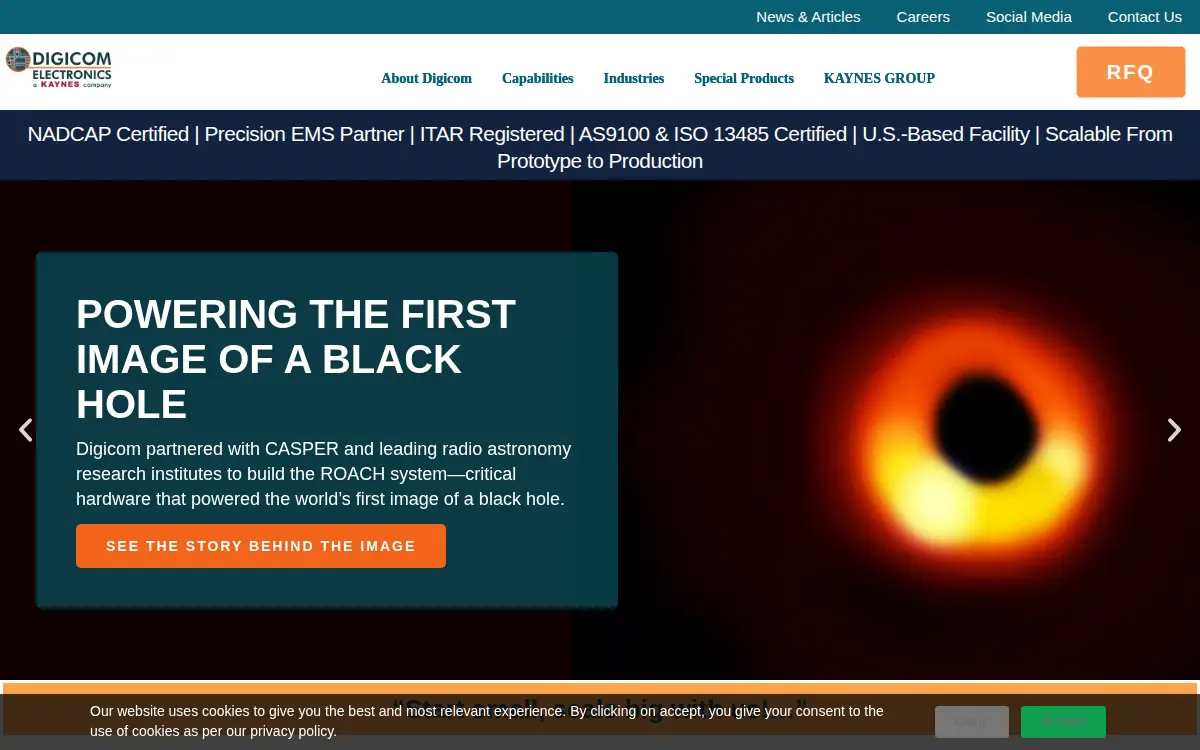Viewport: 1200px width, 750px height.
Task: Open KAYNES GROUP menu item
Action: pos(879,78)
